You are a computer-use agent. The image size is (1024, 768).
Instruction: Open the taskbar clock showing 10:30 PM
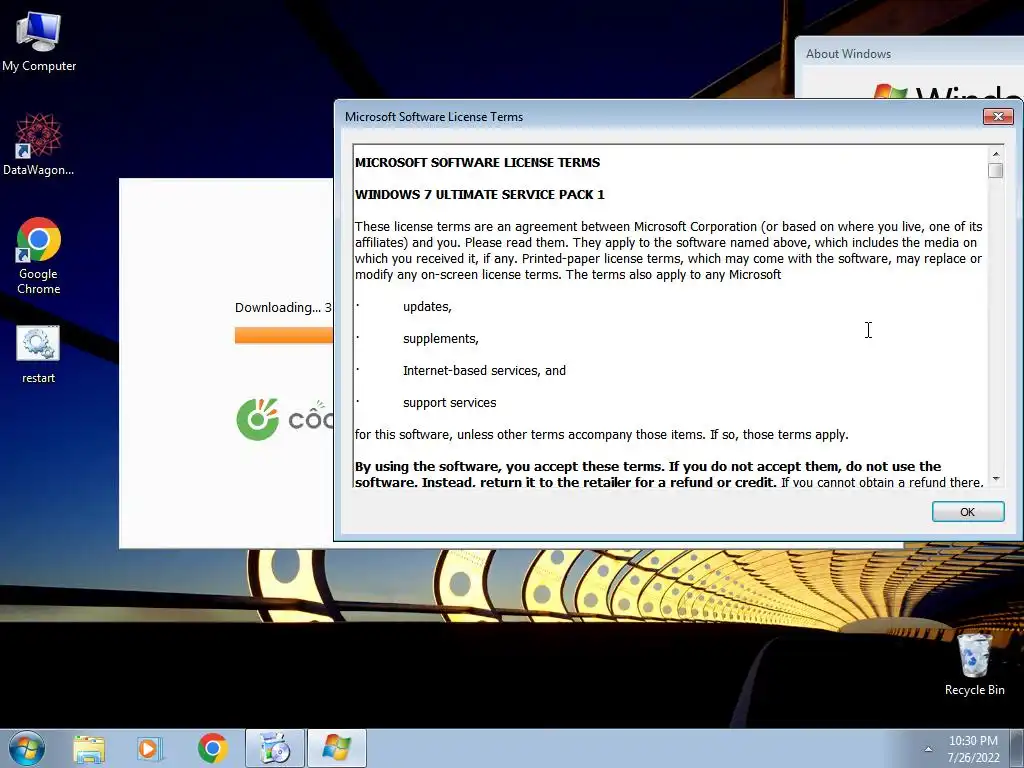pyautogui.click(x=973, y=749)
